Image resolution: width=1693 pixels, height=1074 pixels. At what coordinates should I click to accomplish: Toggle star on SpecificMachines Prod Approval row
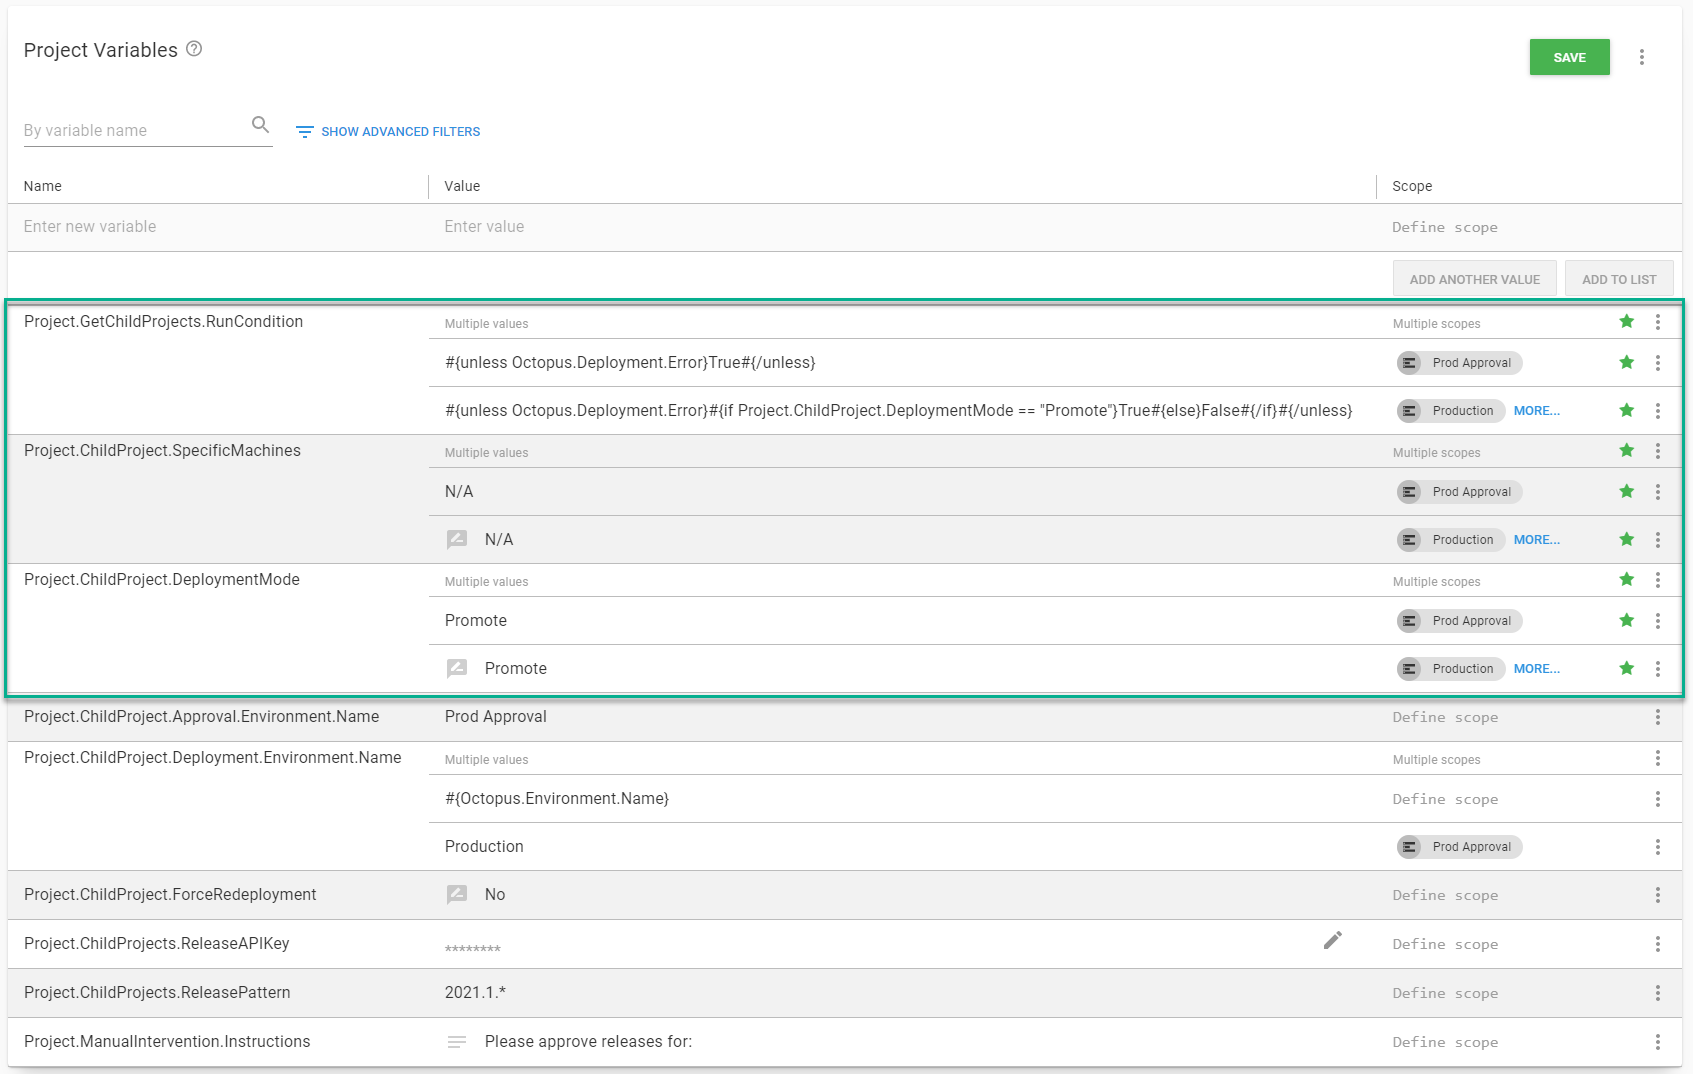pos(1626,492)
